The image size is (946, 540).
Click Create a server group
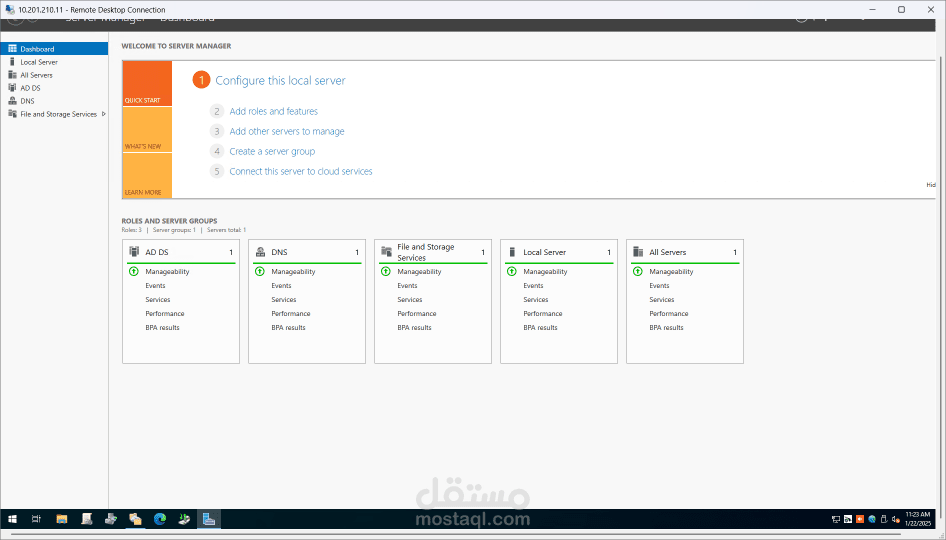[x=272, y=151]
